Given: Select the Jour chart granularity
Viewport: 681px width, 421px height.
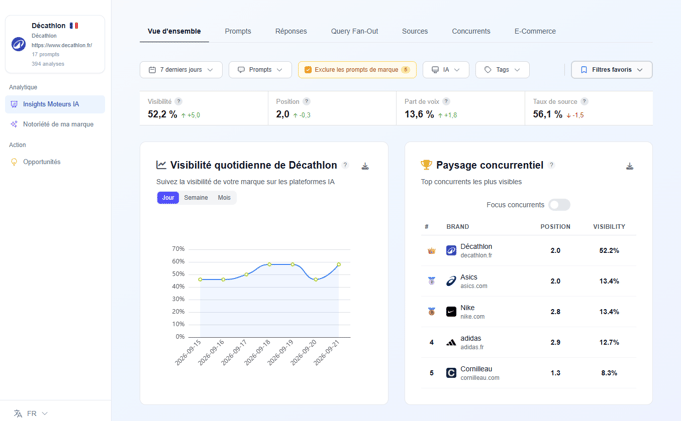Looking at the screenshot, I should pos(168,198).
